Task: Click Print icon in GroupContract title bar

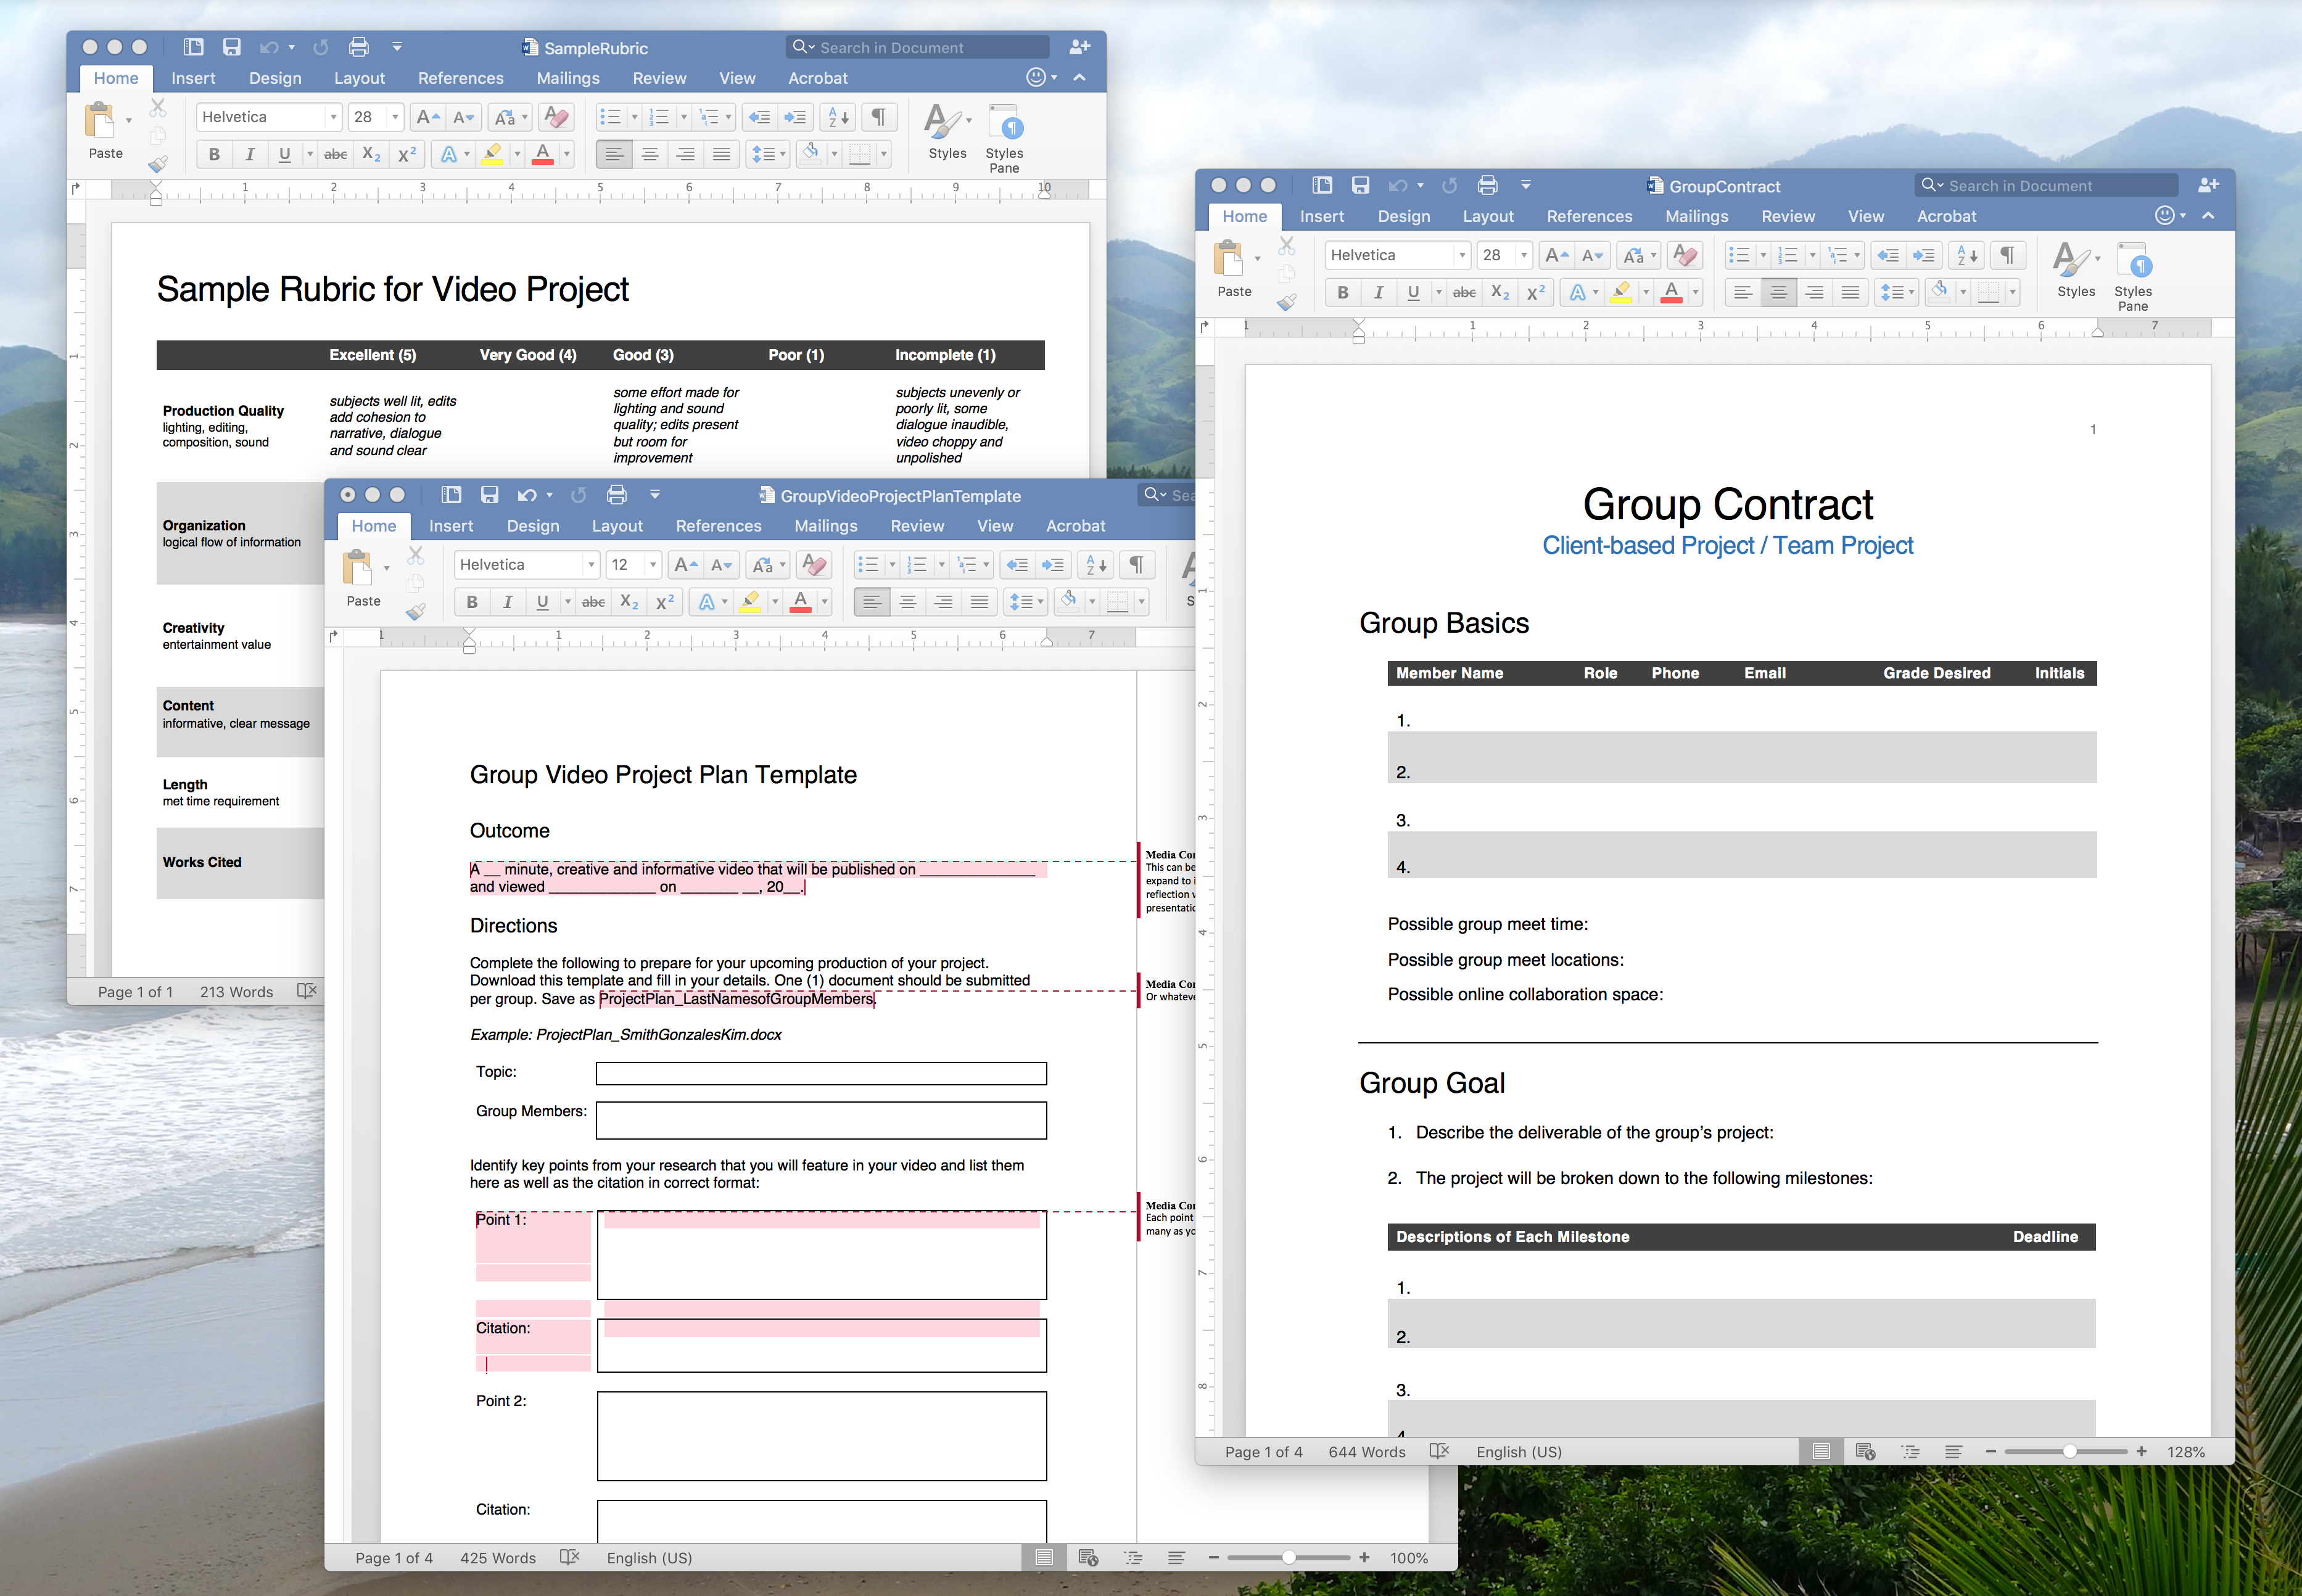Action: pyautogui.click(x=1488, y=185)
